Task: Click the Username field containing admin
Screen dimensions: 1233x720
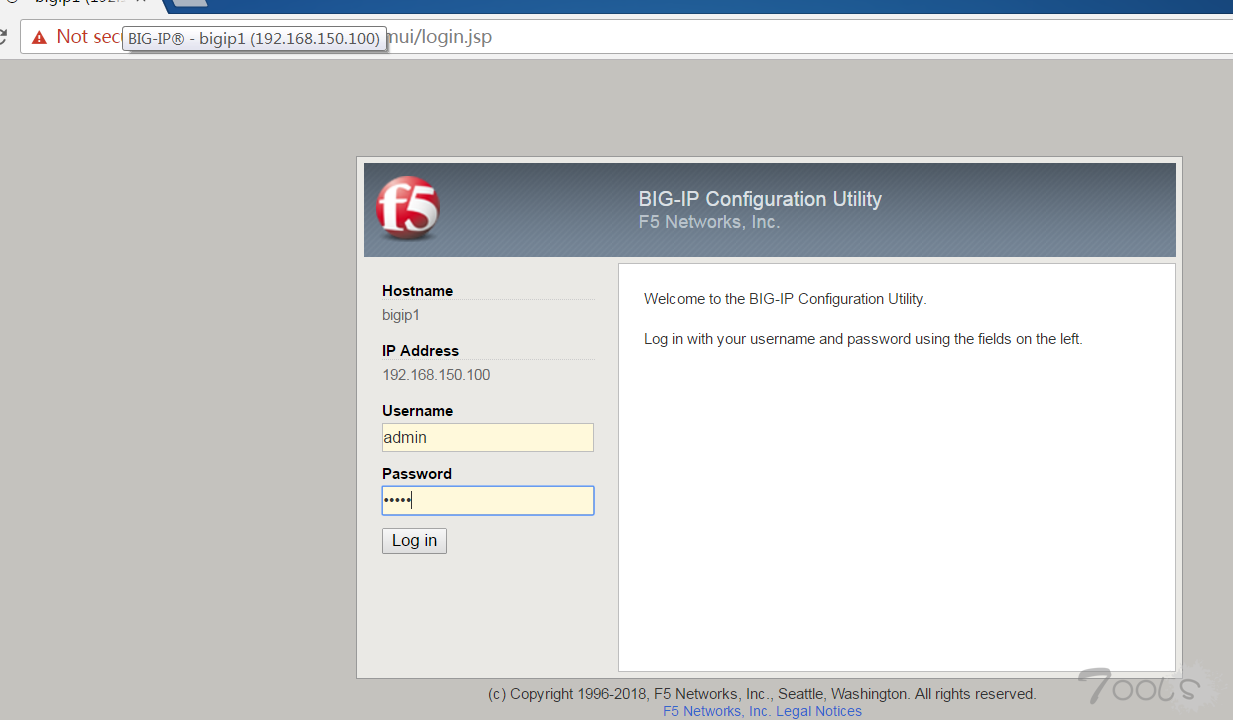Action: [488, 437]
